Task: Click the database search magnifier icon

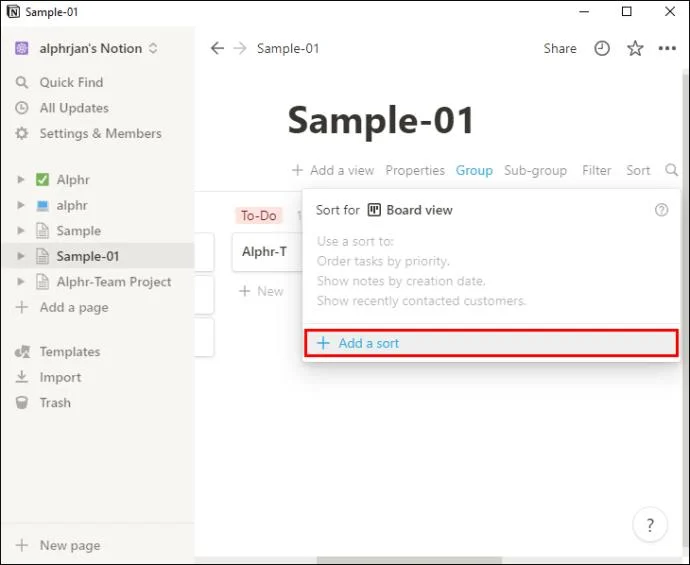Action: click(671, 170)
